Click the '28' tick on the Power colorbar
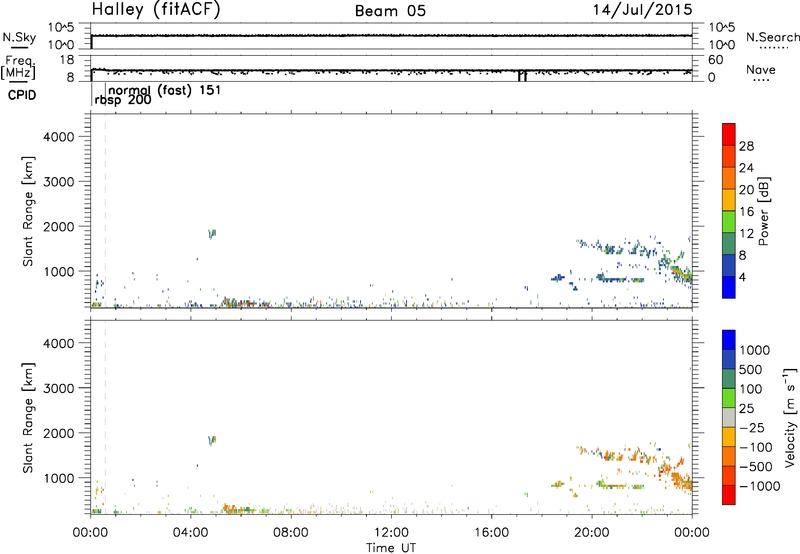Screen dimensions: 800x554 pyautogui.click(x=746, y=146)
